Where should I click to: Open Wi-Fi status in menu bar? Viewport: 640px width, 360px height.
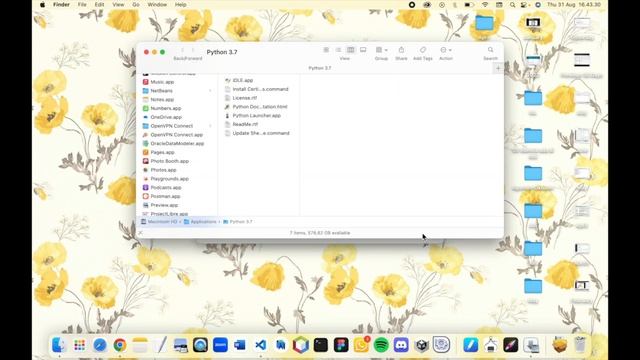485,4
